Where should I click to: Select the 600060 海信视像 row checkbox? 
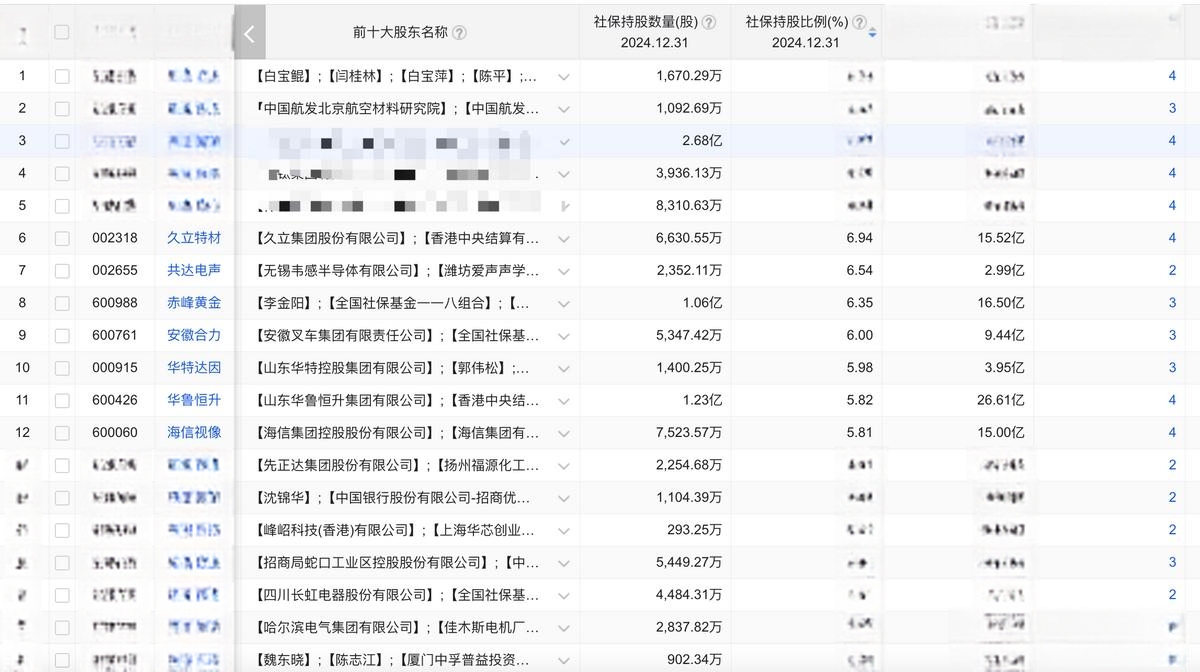click(62, 433)
